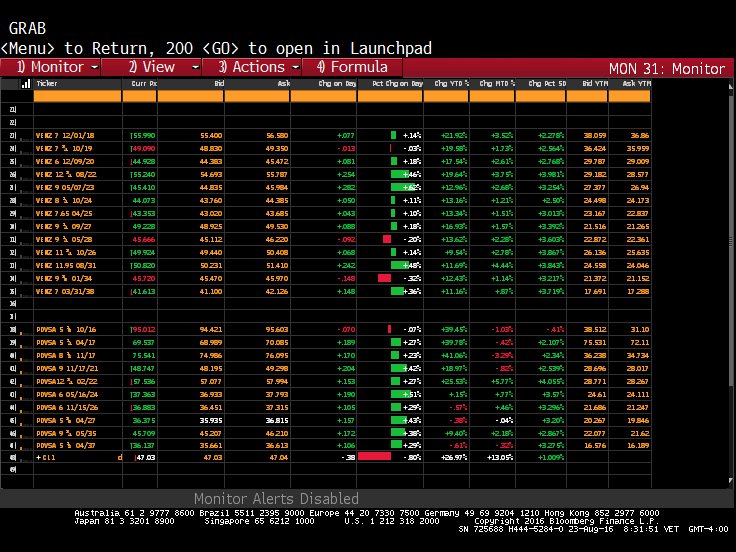Click the Ask YTM column header
The width and height of the screenshot is (736, 552).
click(x=636, y=84)
